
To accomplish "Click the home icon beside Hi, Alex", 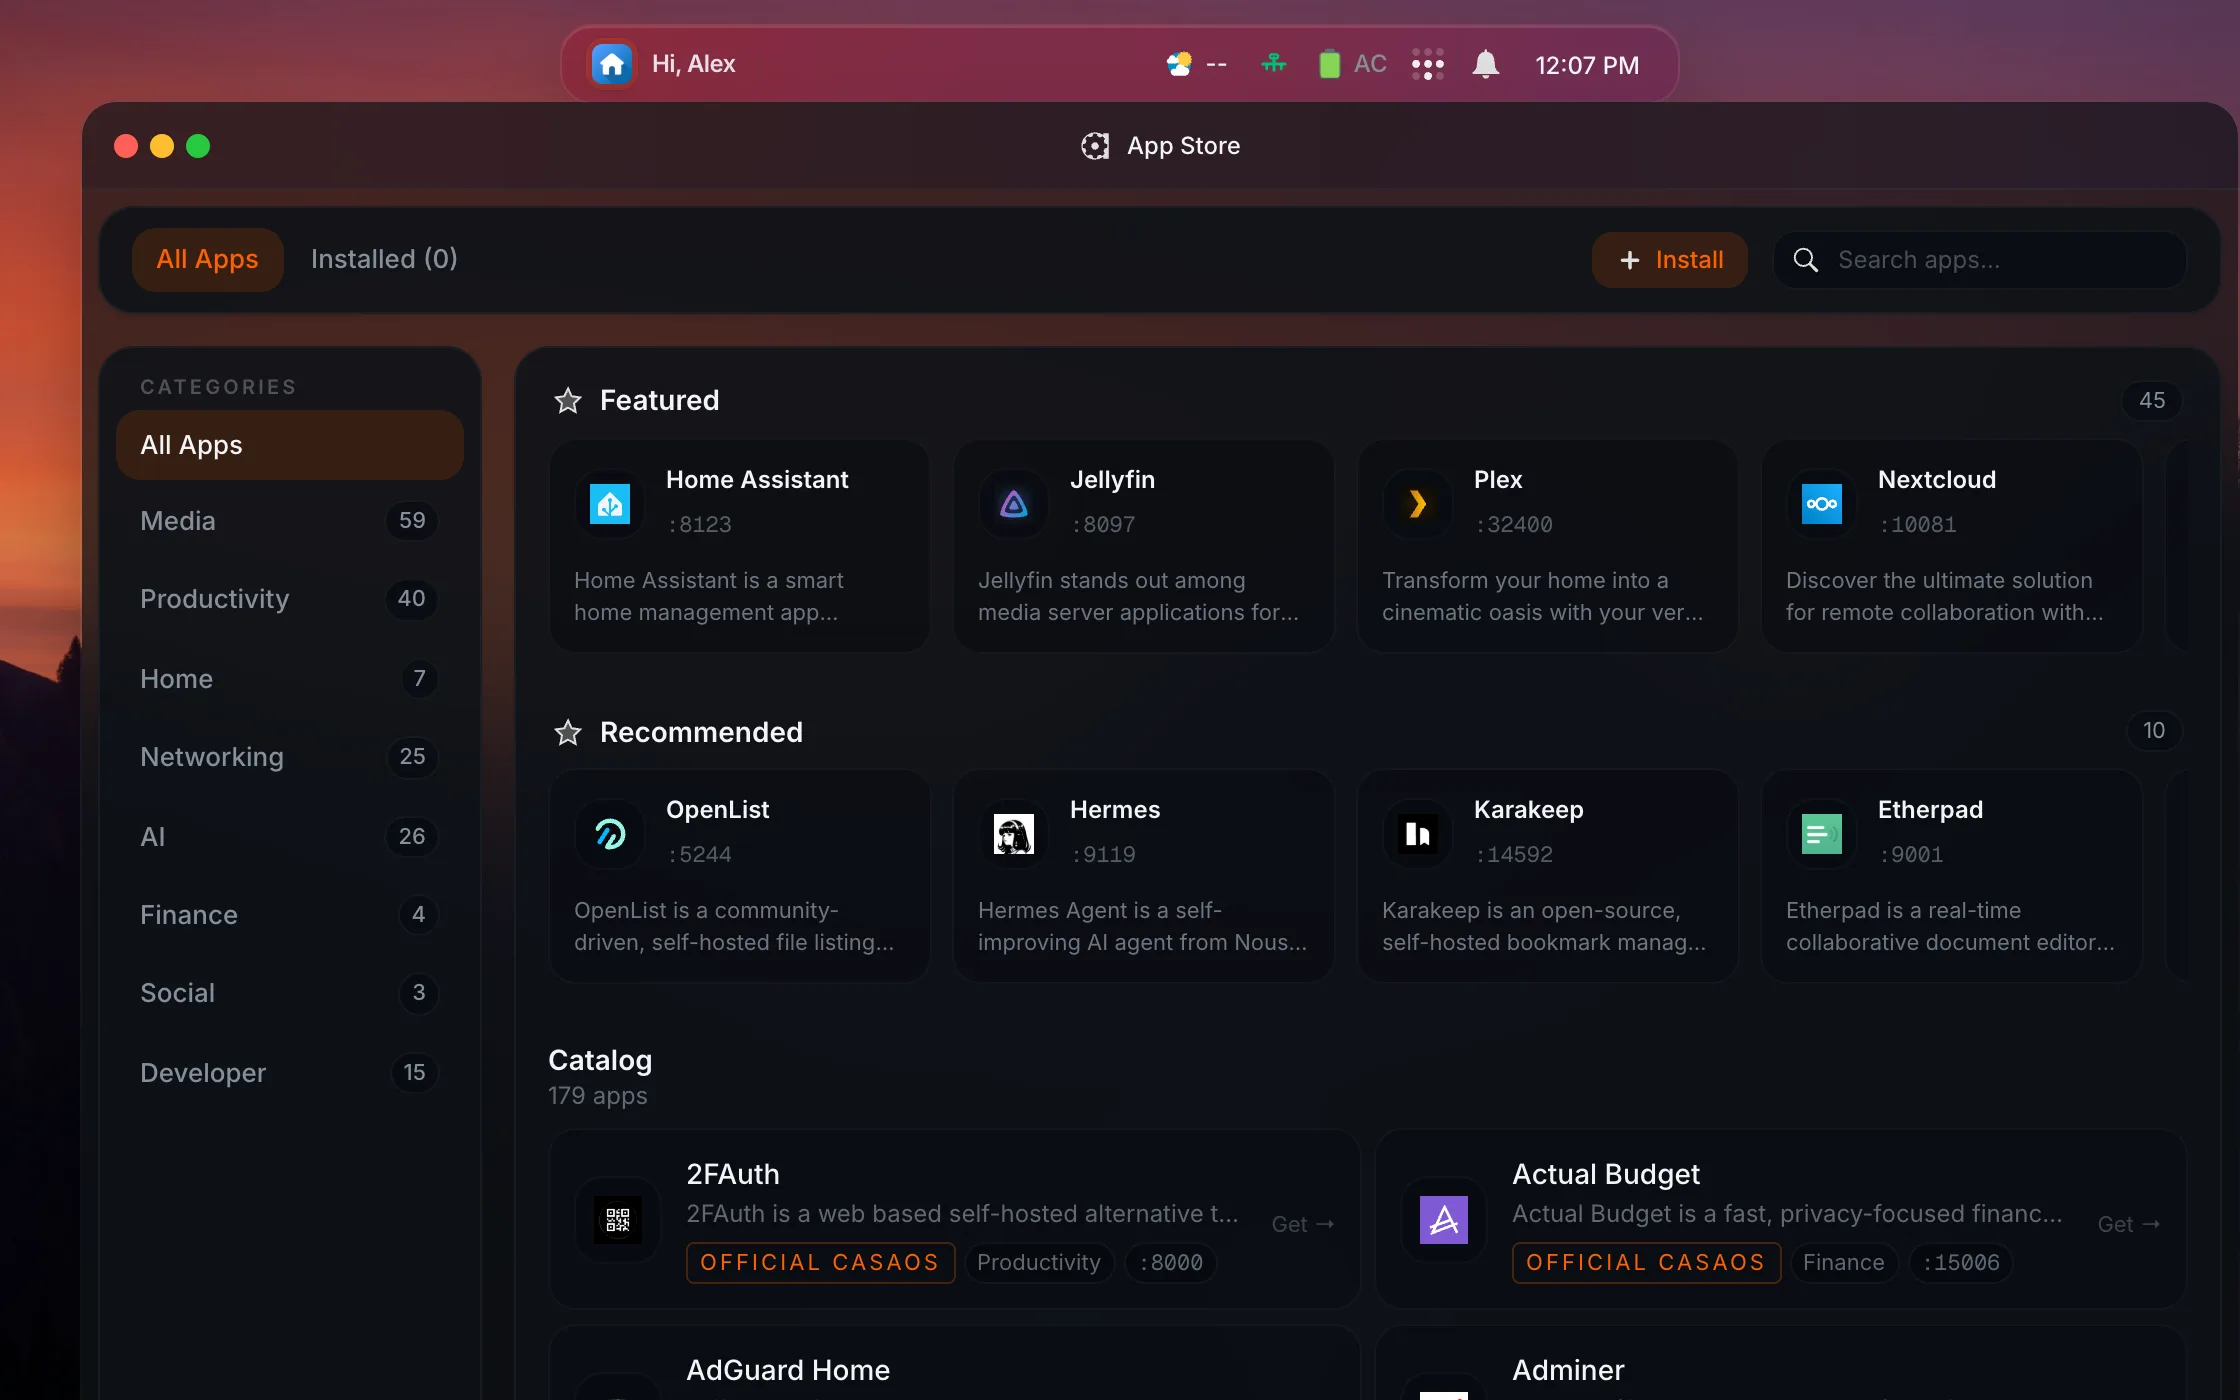I will [x=612, y=65].
